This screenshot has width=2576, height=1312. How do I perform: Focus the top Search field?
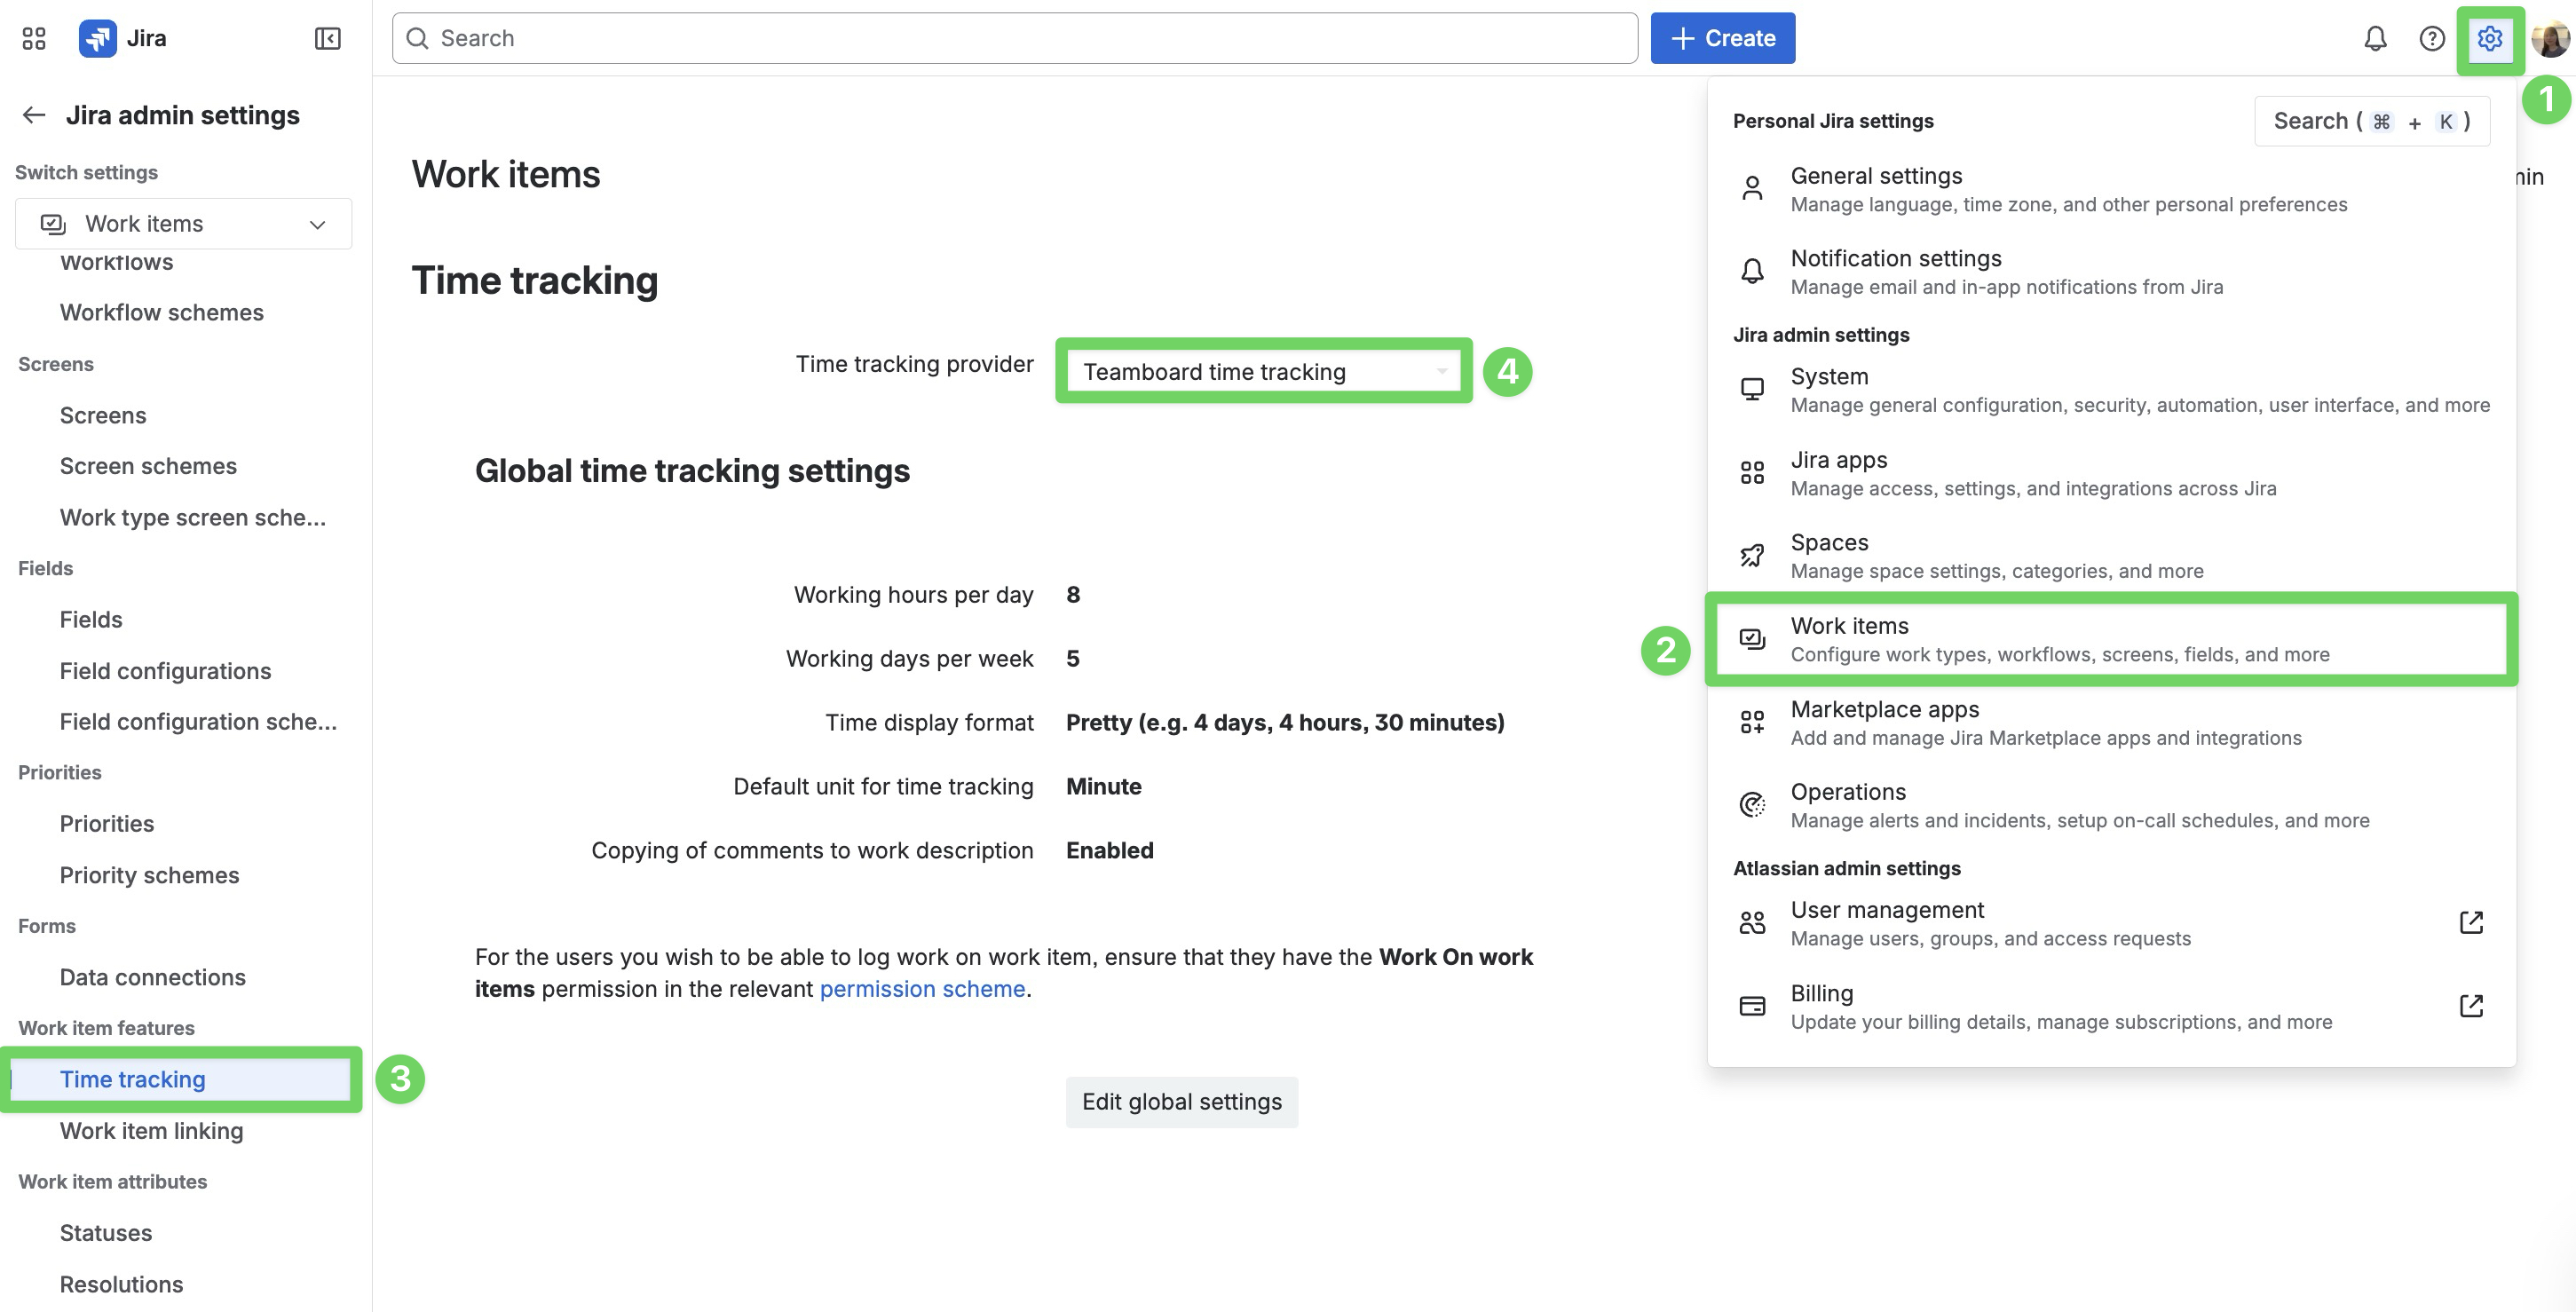point(1014,38)
